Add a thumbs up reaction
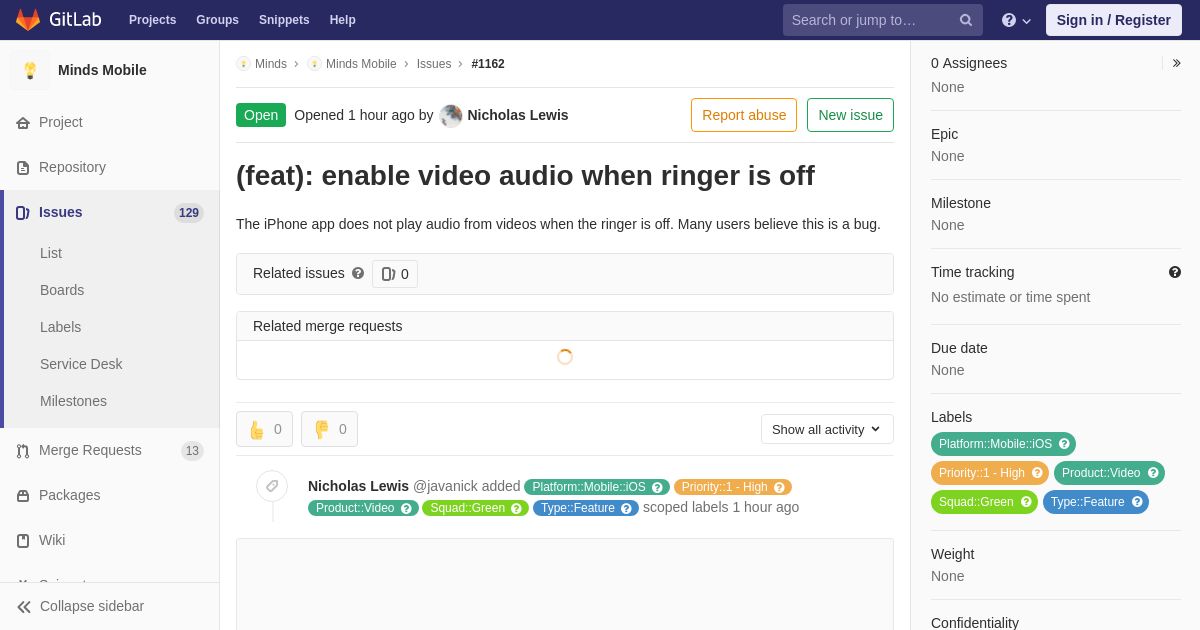This screenshot has width=1200, height=630. pyautogui.click(x=264, y=429)
